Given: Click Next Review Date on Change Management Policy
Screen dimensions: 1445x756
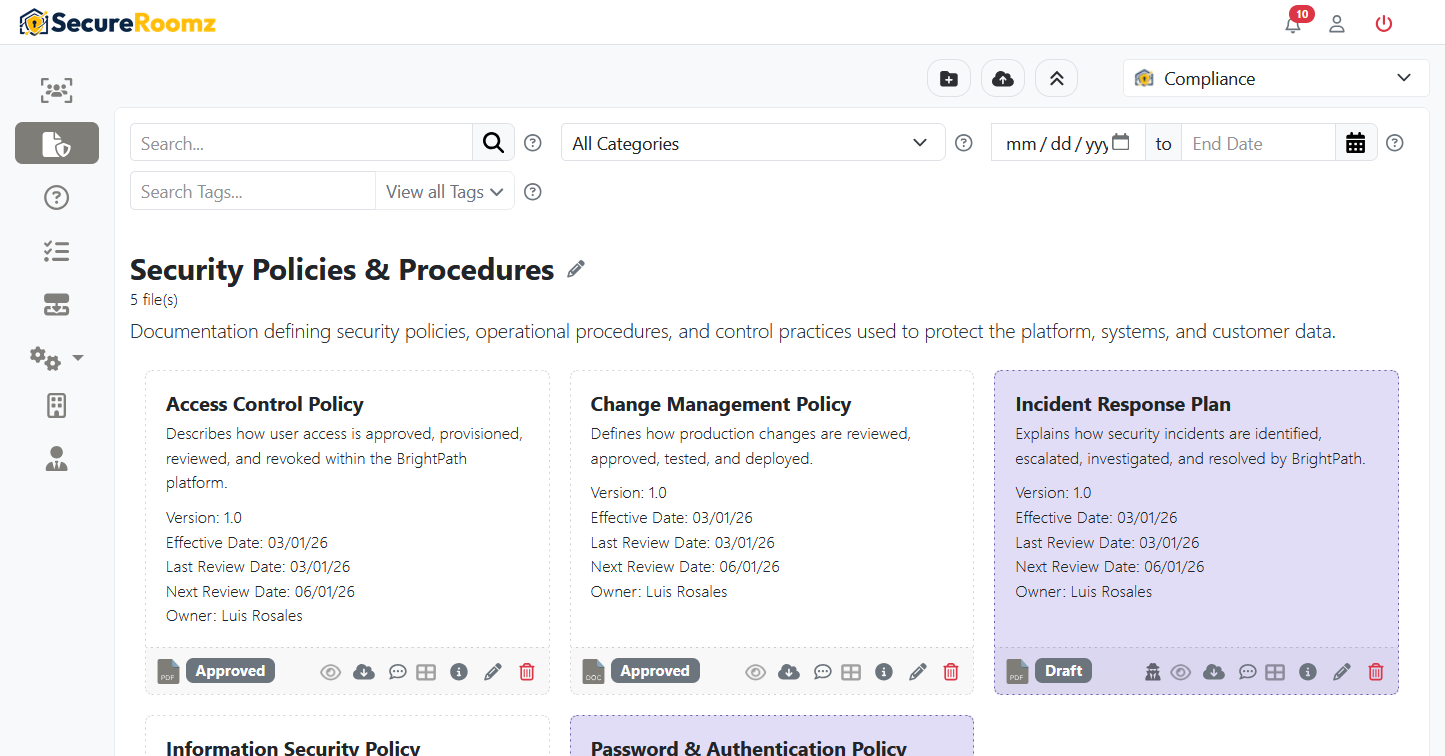Looking at the screenshot, I should pyautogui.click(x=685, y=567).
